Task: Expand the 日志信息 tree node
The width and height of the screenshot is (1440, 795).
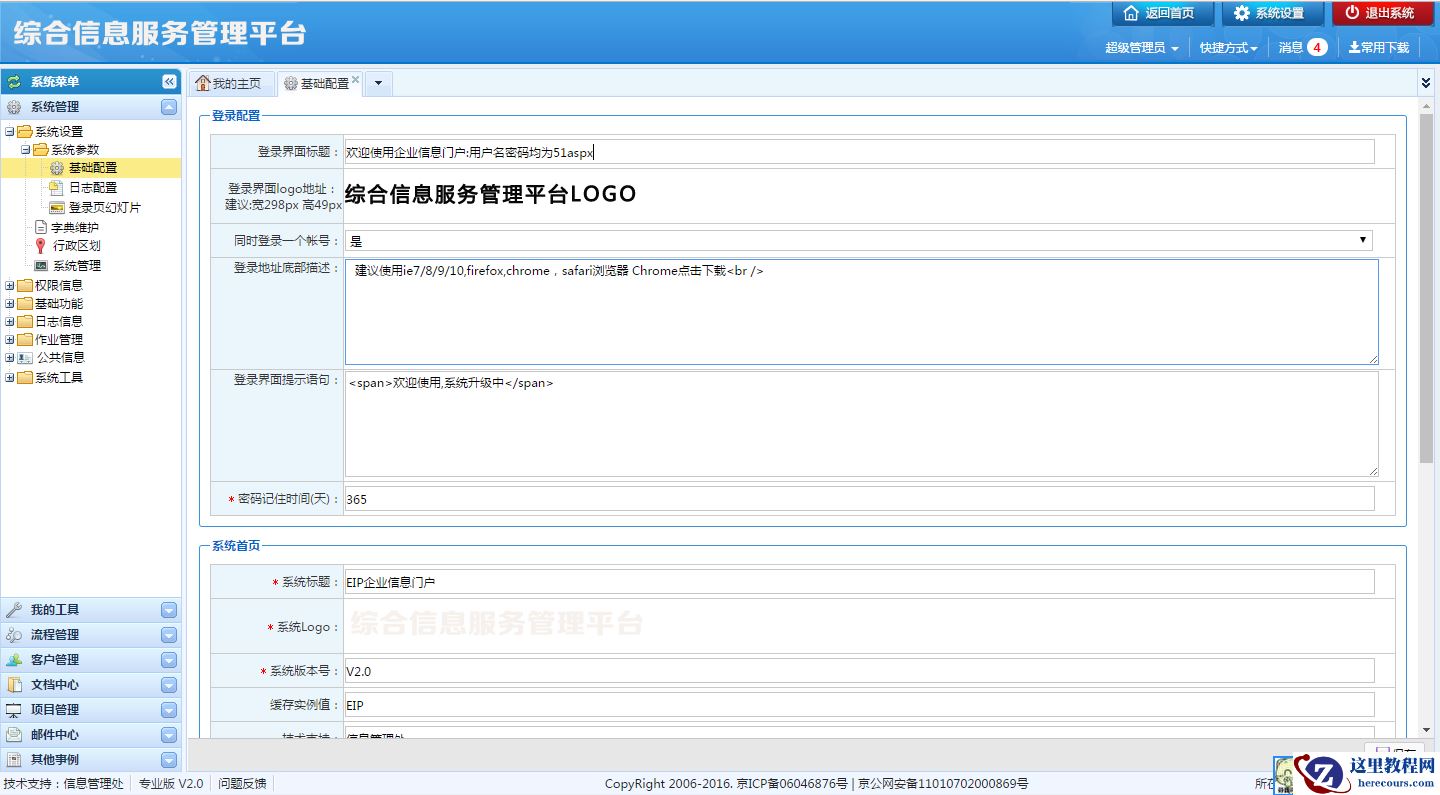Action: pos(10,322)
